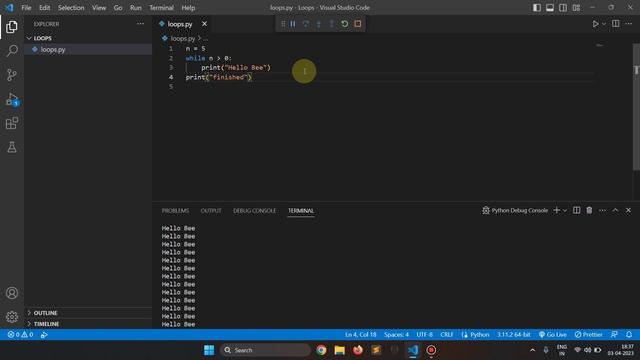Create a new terminal with plus

pos(556,210)
